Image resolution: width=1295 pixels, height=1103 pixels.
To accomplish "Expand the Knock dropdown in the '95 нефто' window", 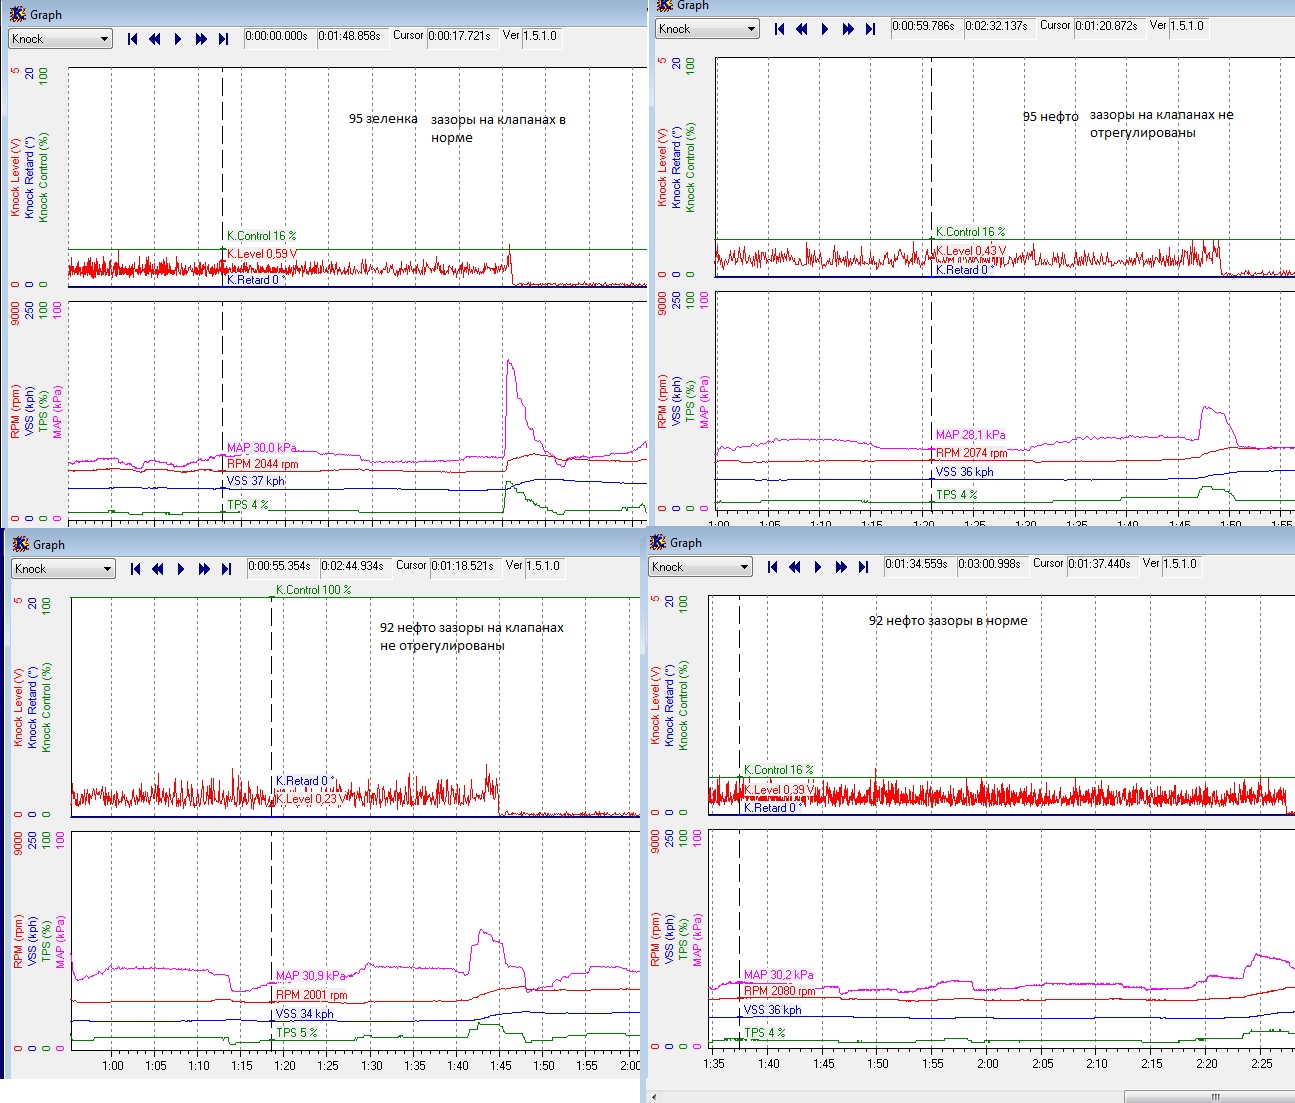I will (751, 29).
